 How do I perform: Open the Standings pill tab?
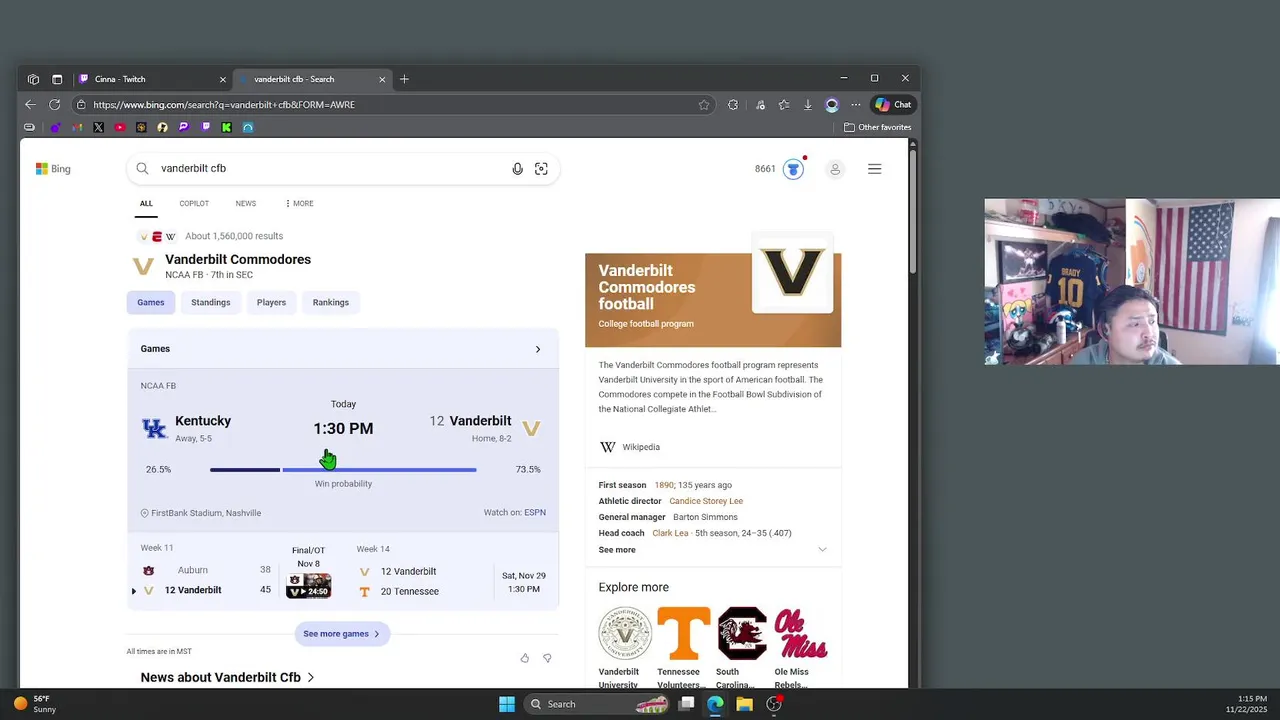click(211, 302)
